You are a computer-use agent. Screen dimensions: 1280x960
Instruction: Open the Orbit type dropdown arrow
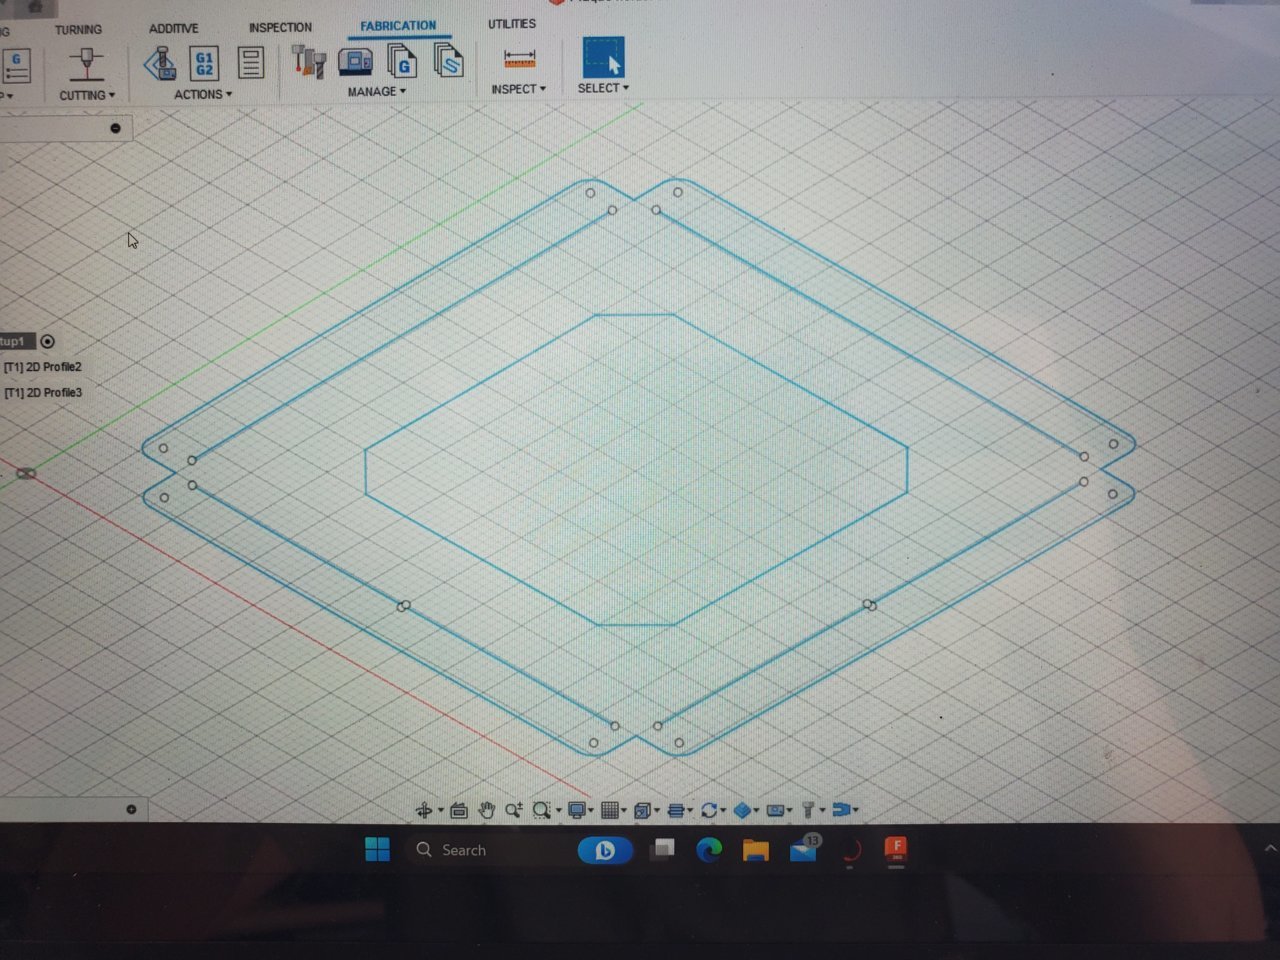pyautogui.click(x=441, y=811)
